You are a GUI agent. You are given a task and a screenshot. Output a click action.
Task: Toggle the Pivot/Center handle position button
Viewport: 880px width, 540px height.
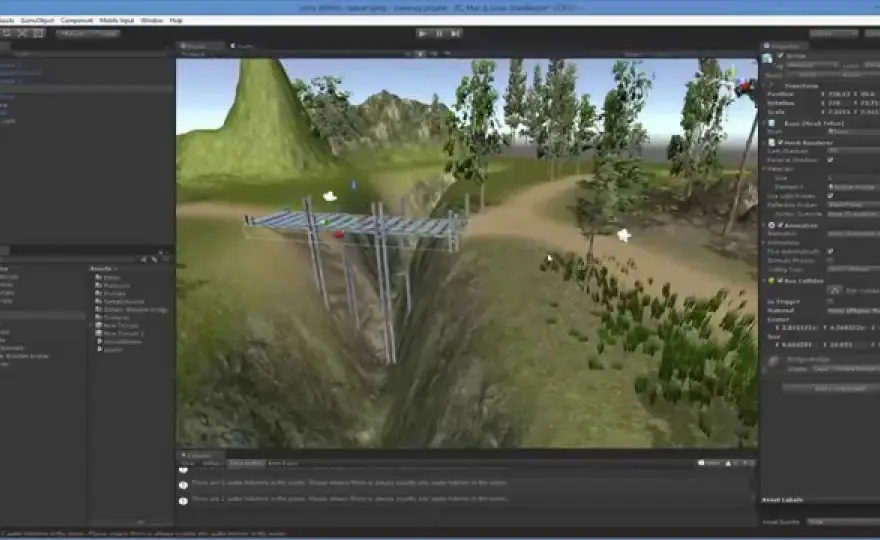click(72, 34)
